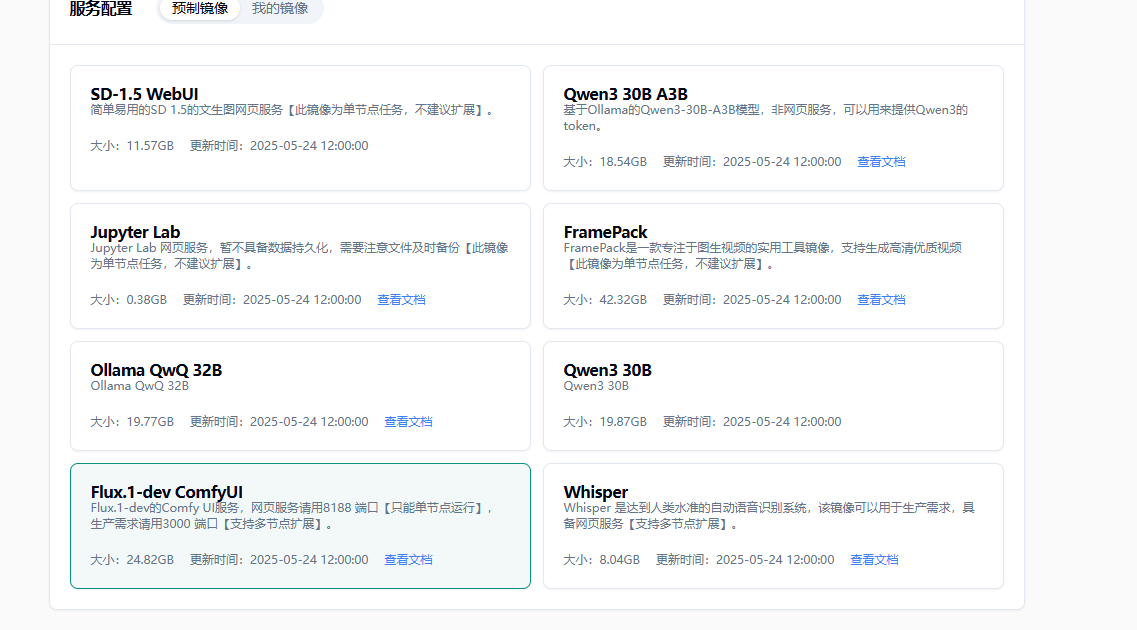The height and width of the screenshot is (630, 1137).
Task: Choose the Qwen3 30B A3B image card
Action: (772, 128)
